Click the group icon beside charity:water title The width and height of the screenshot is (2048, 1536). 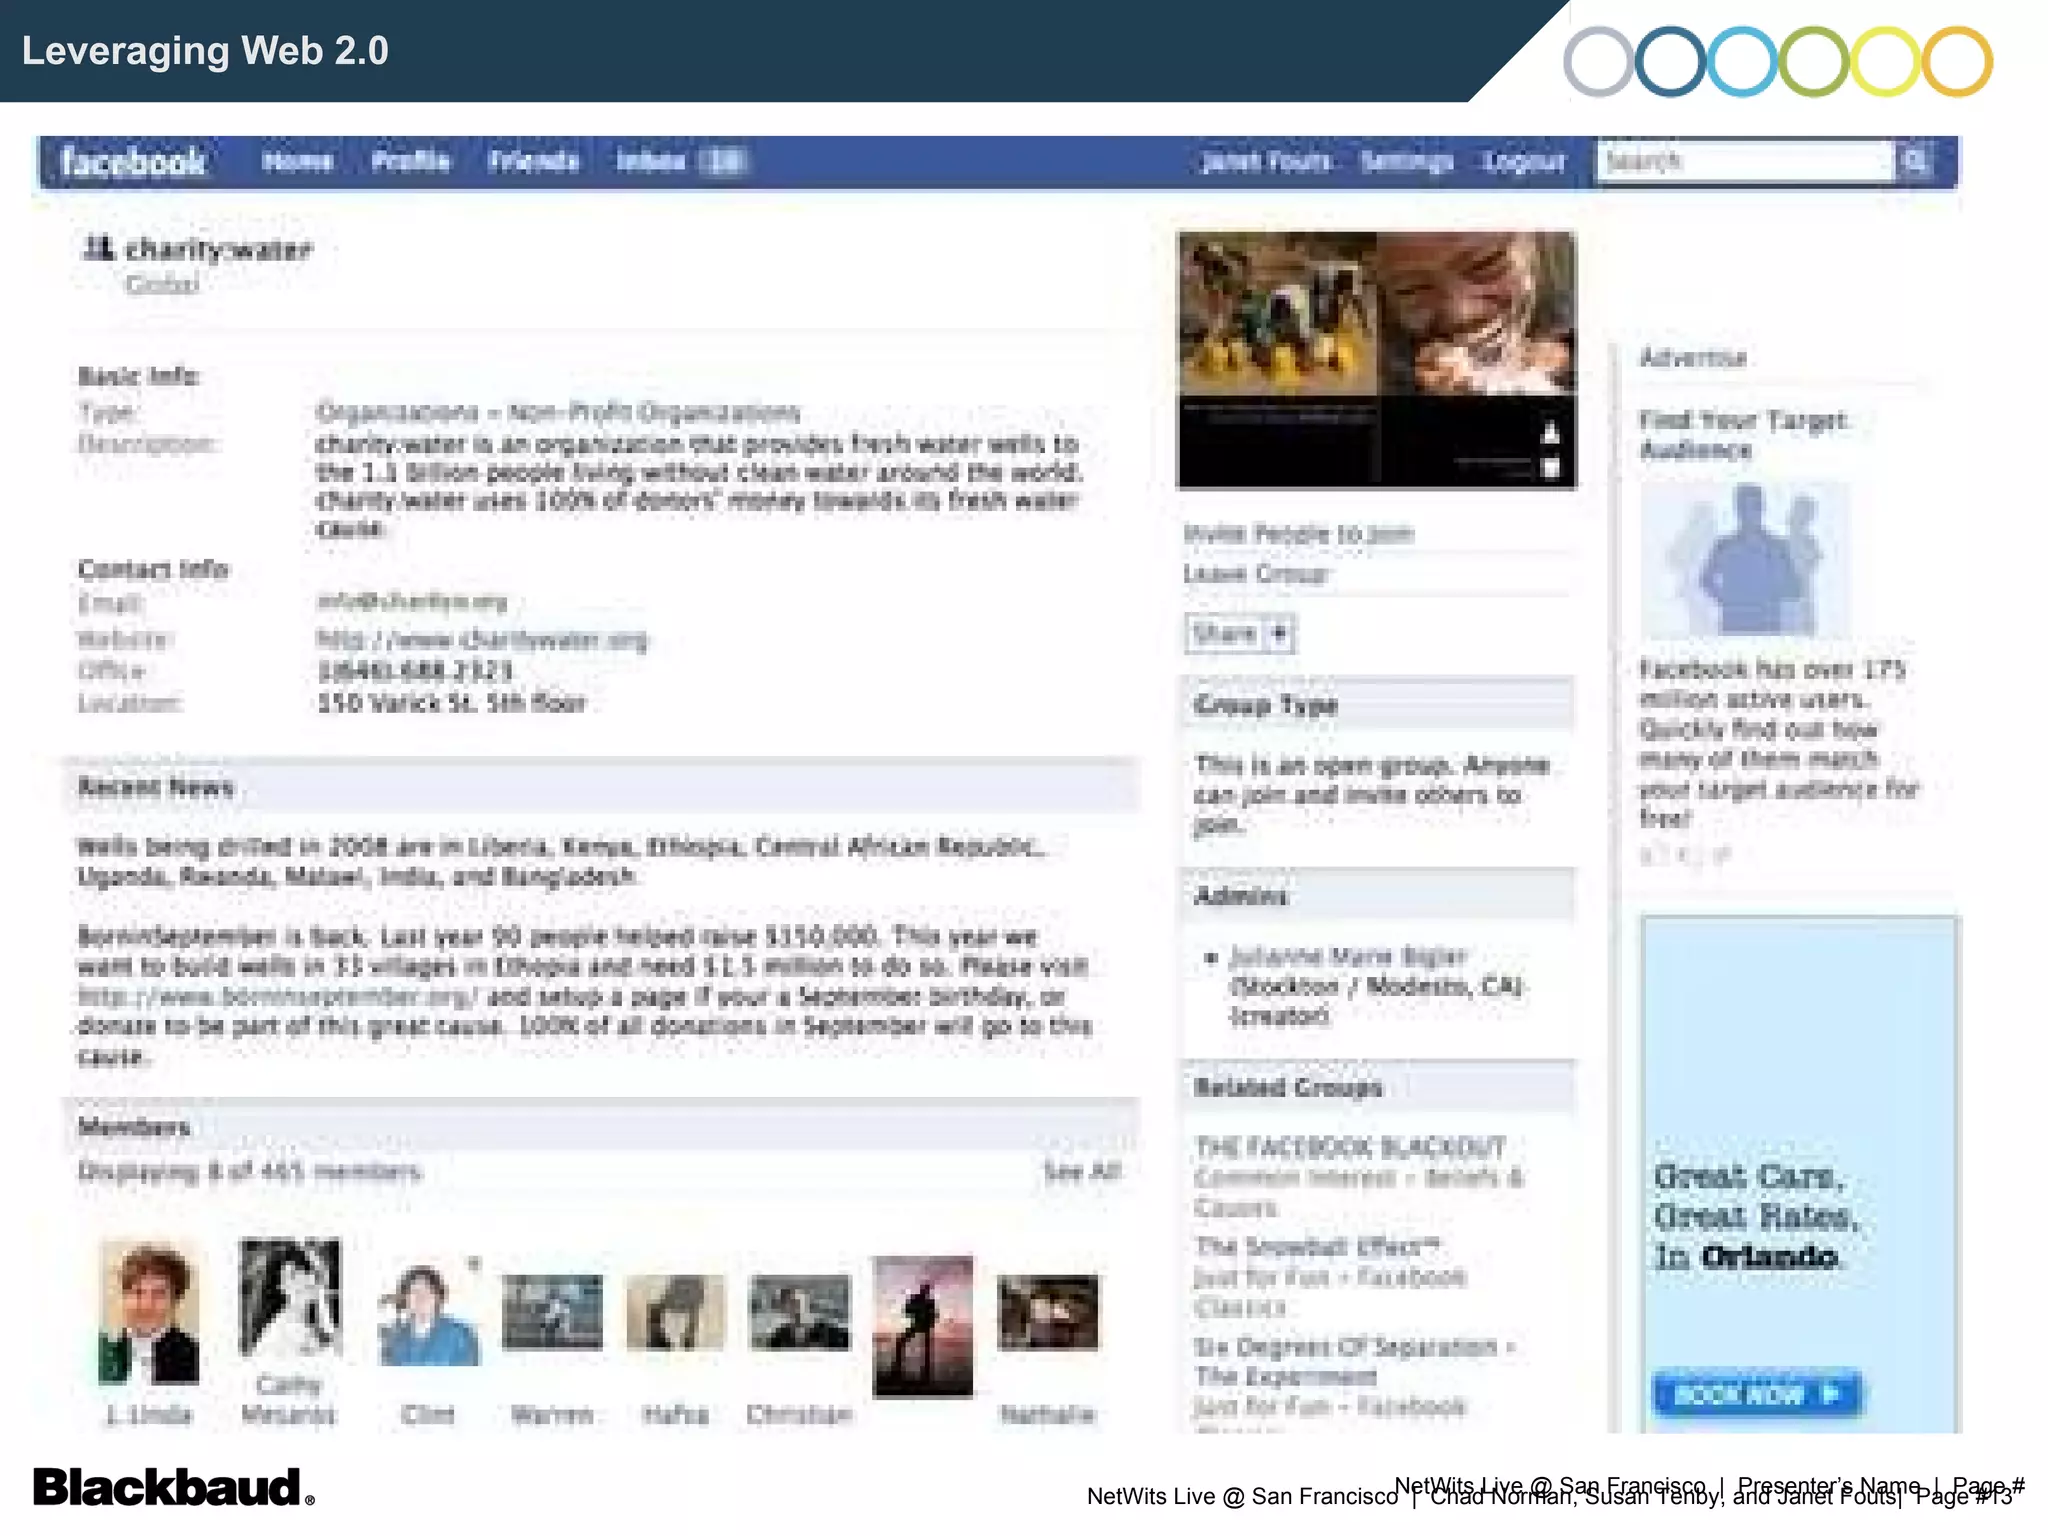(98, 247)
